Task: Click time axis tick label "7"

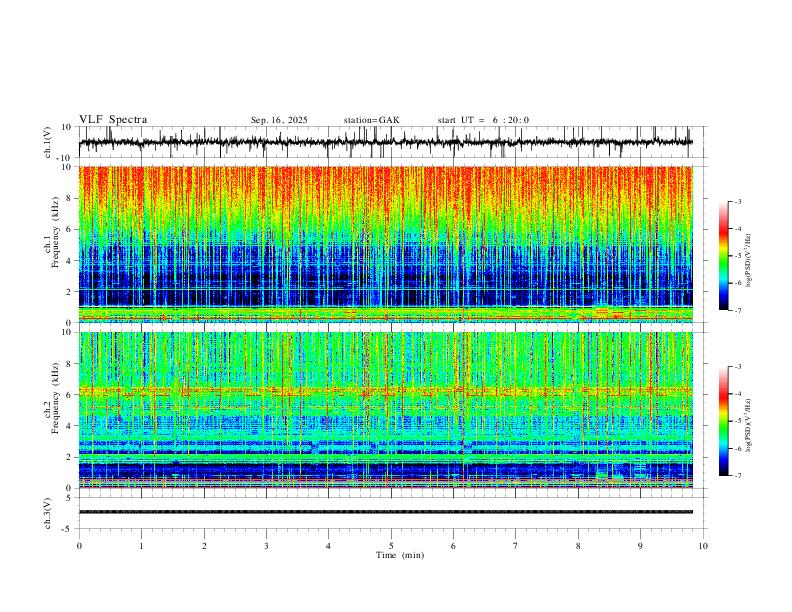Action: coord(516,546)
